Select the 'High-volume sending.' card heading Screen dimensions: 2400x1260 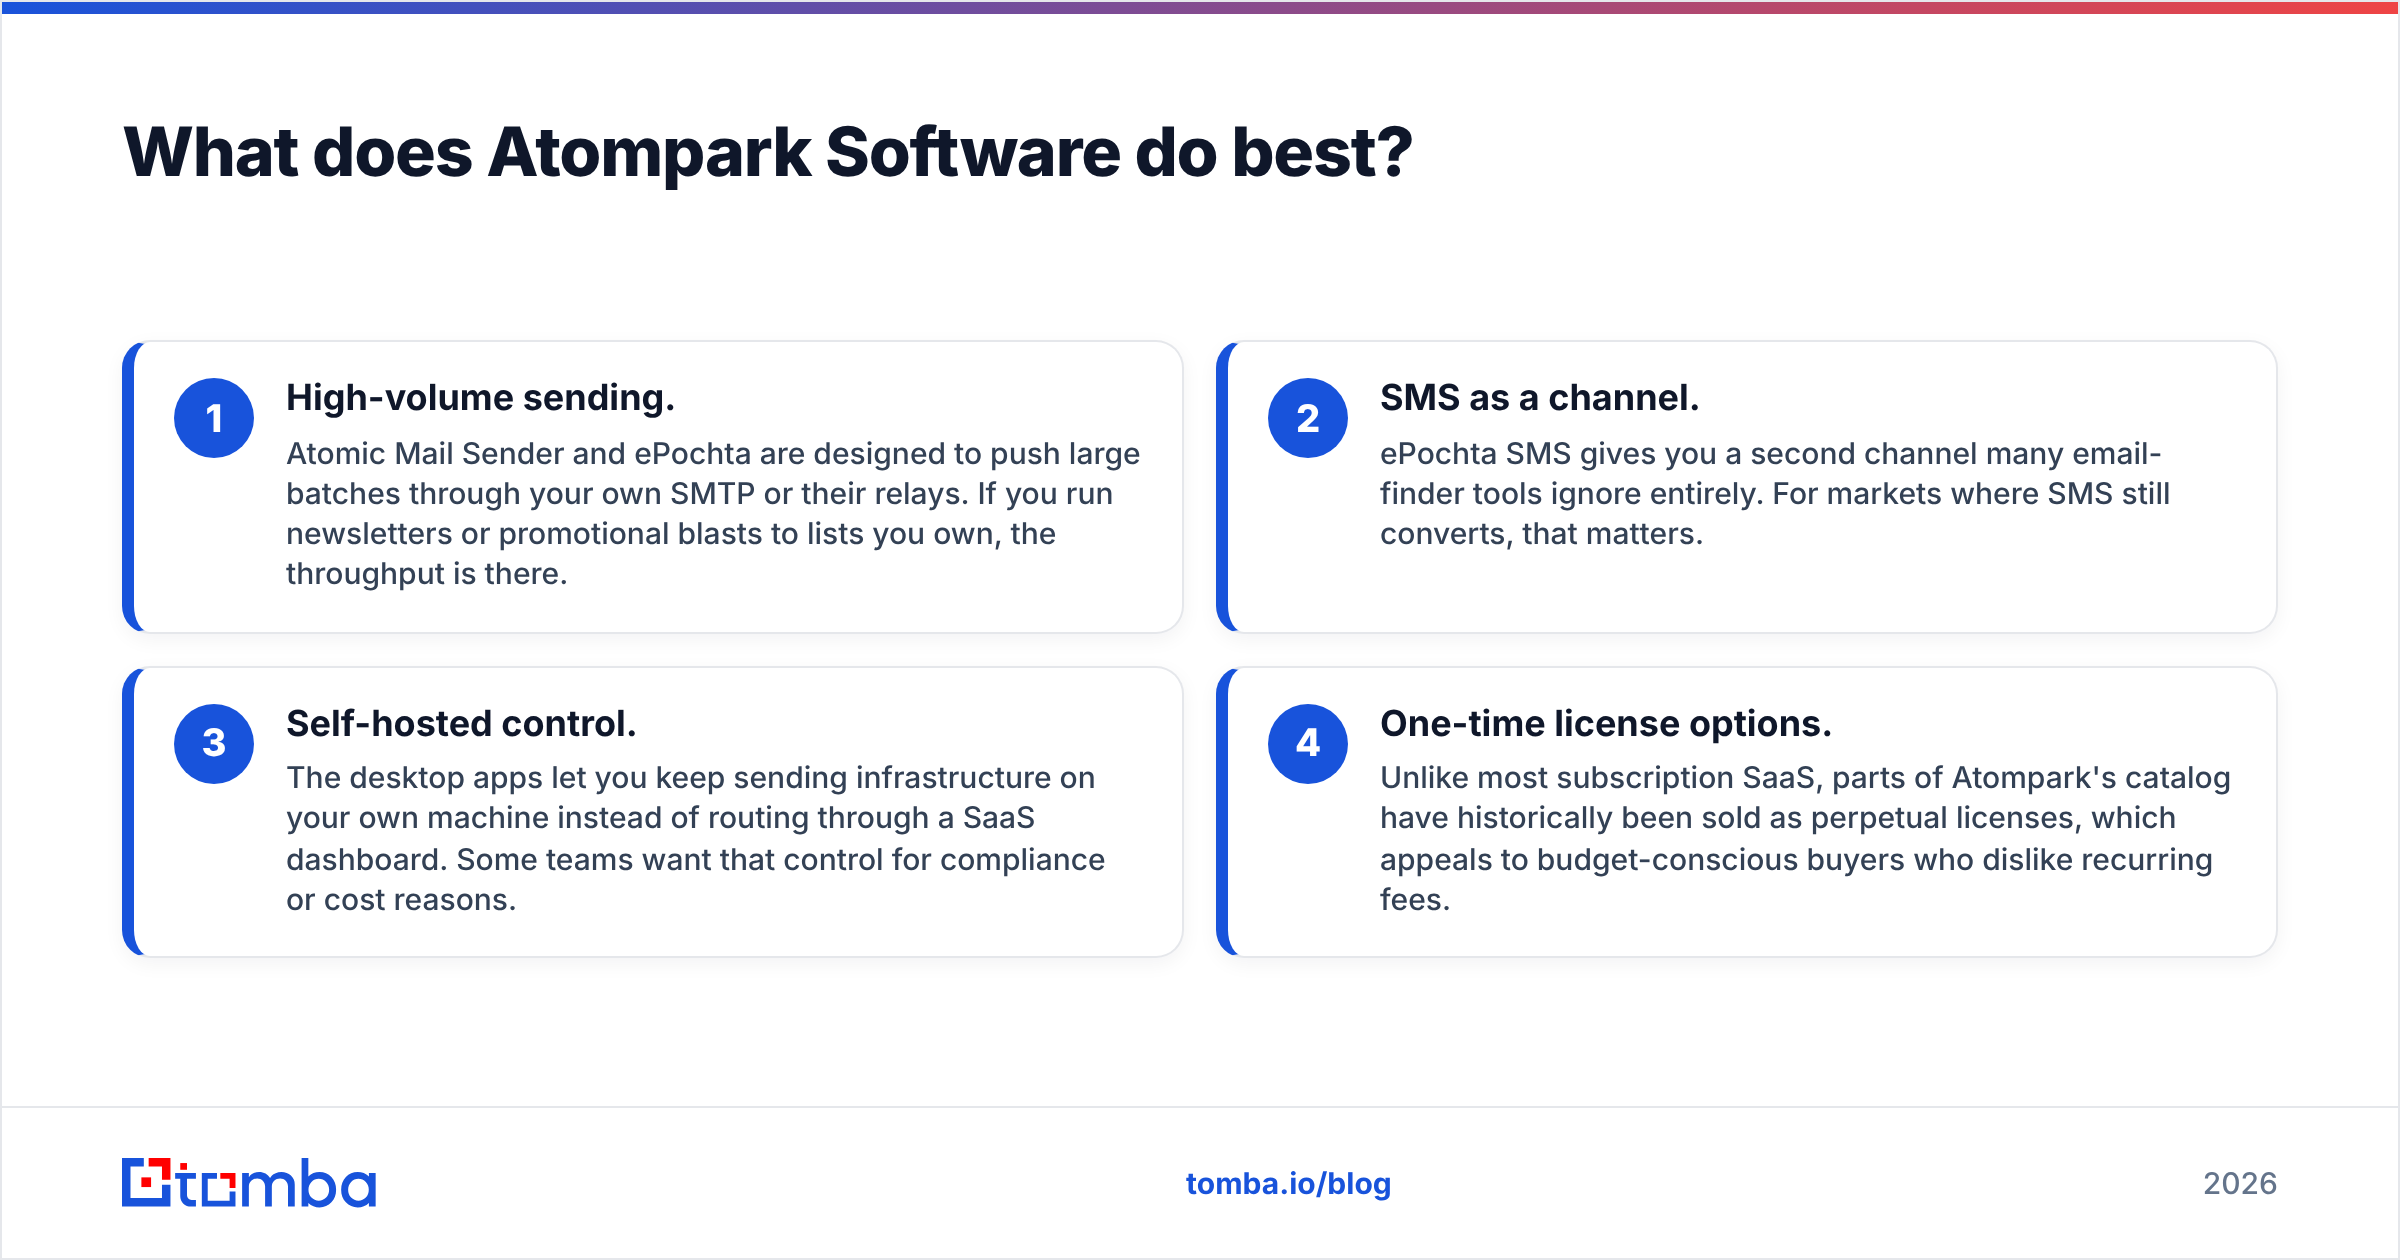(481, 398)
